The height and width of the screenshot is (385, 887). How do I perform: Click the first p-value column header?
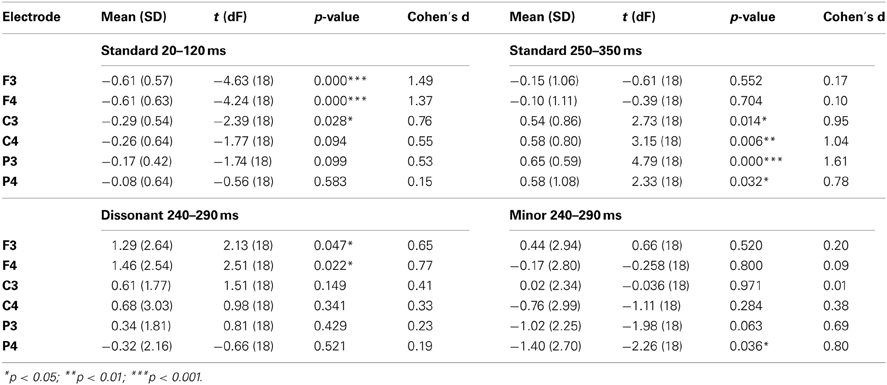(337, 18)
